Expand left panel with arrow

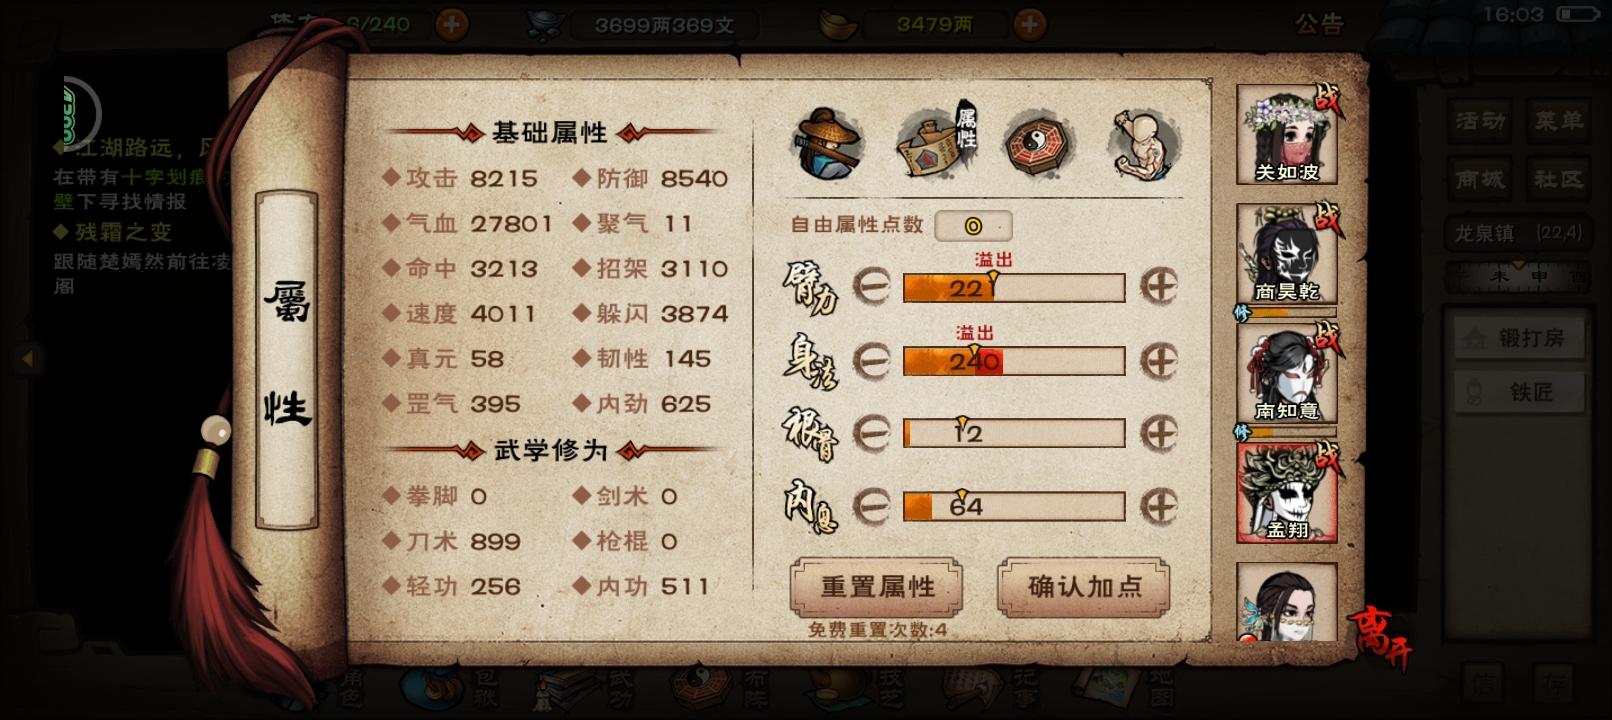point(27,358)
